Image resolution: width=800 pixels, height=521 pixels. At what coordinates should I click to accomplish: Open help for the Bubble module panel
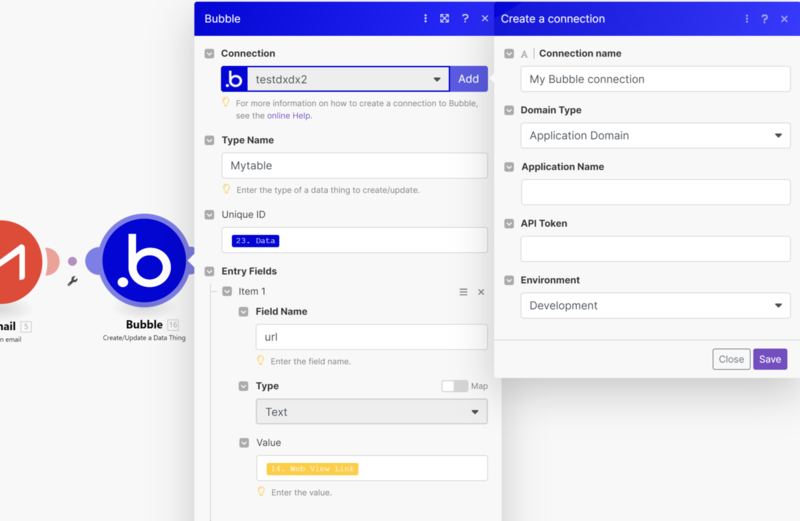(465, 18)
